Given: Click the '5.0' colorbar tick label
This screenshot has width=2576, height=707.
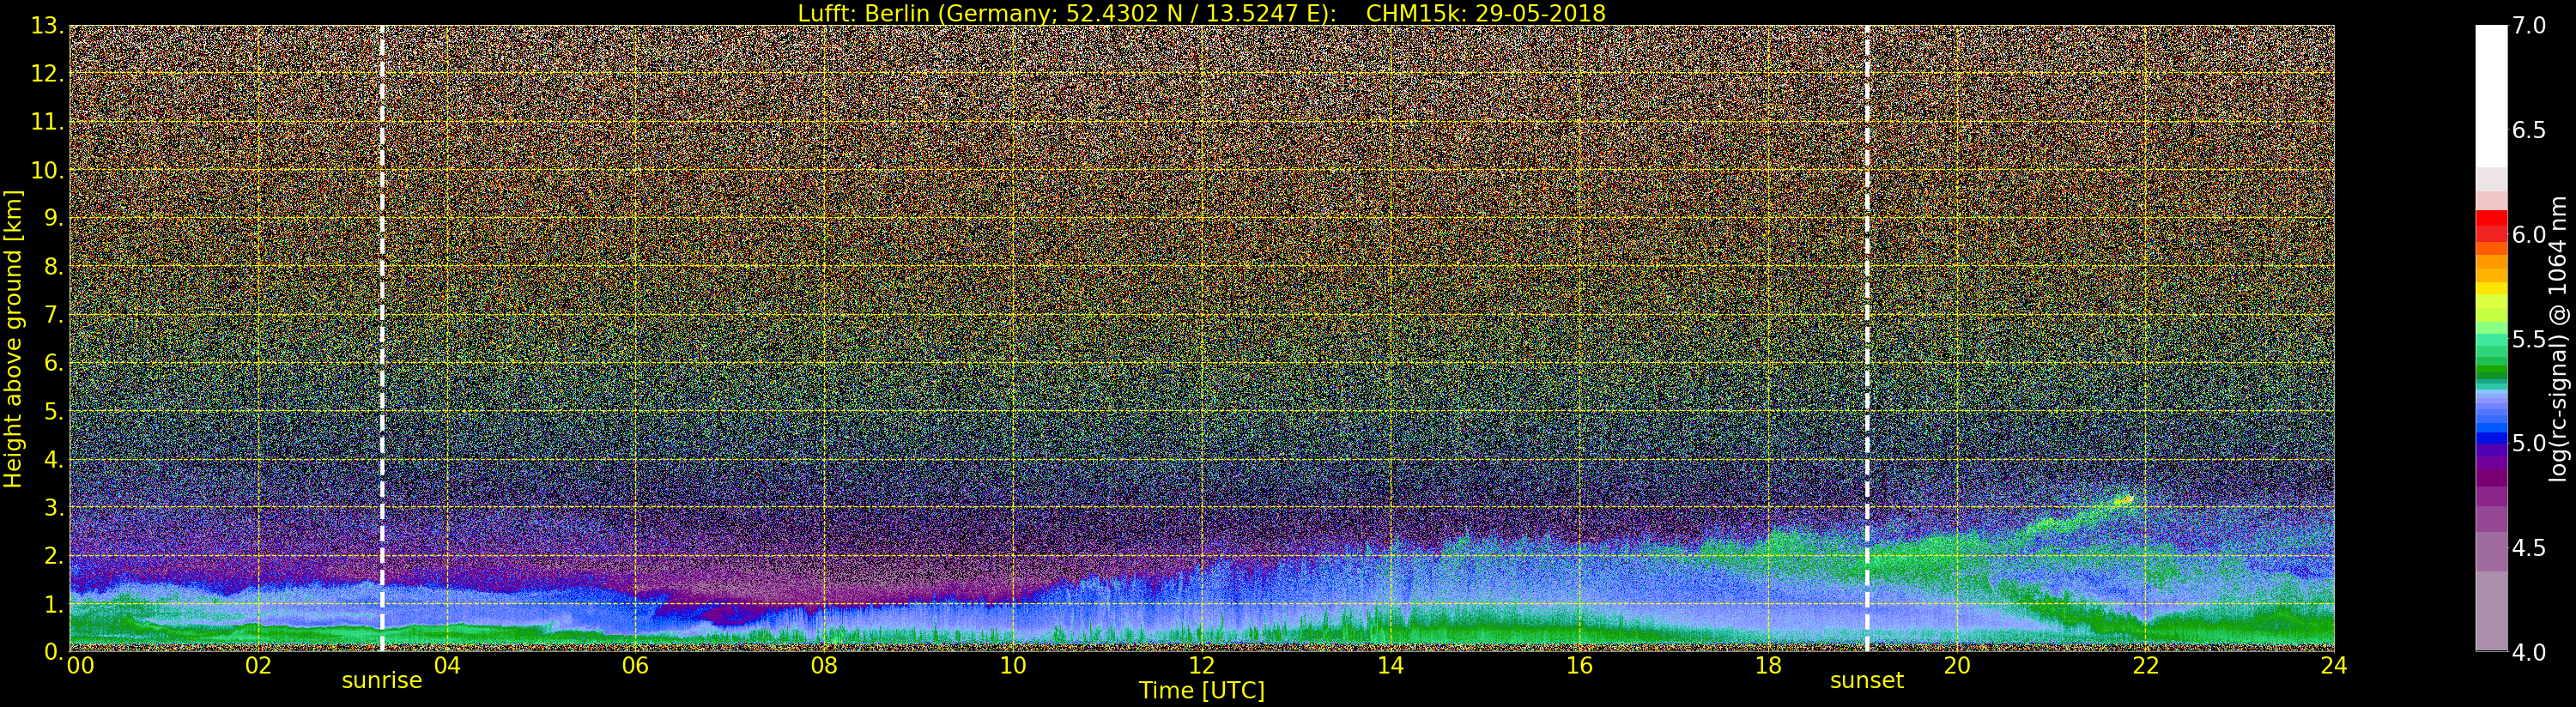Looking at the screenshot, I should (2529, 443).
